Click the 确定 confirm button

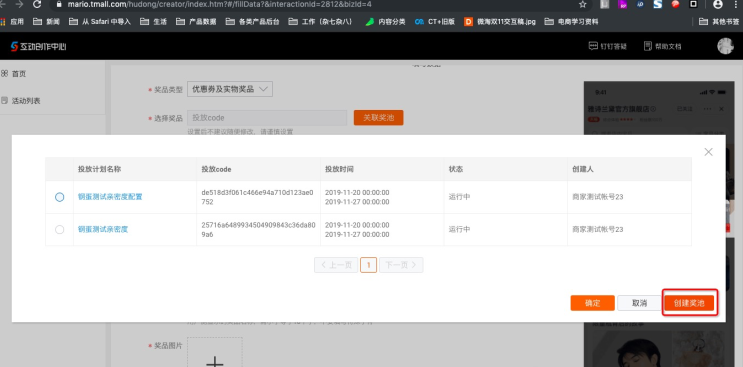[592, 303]
